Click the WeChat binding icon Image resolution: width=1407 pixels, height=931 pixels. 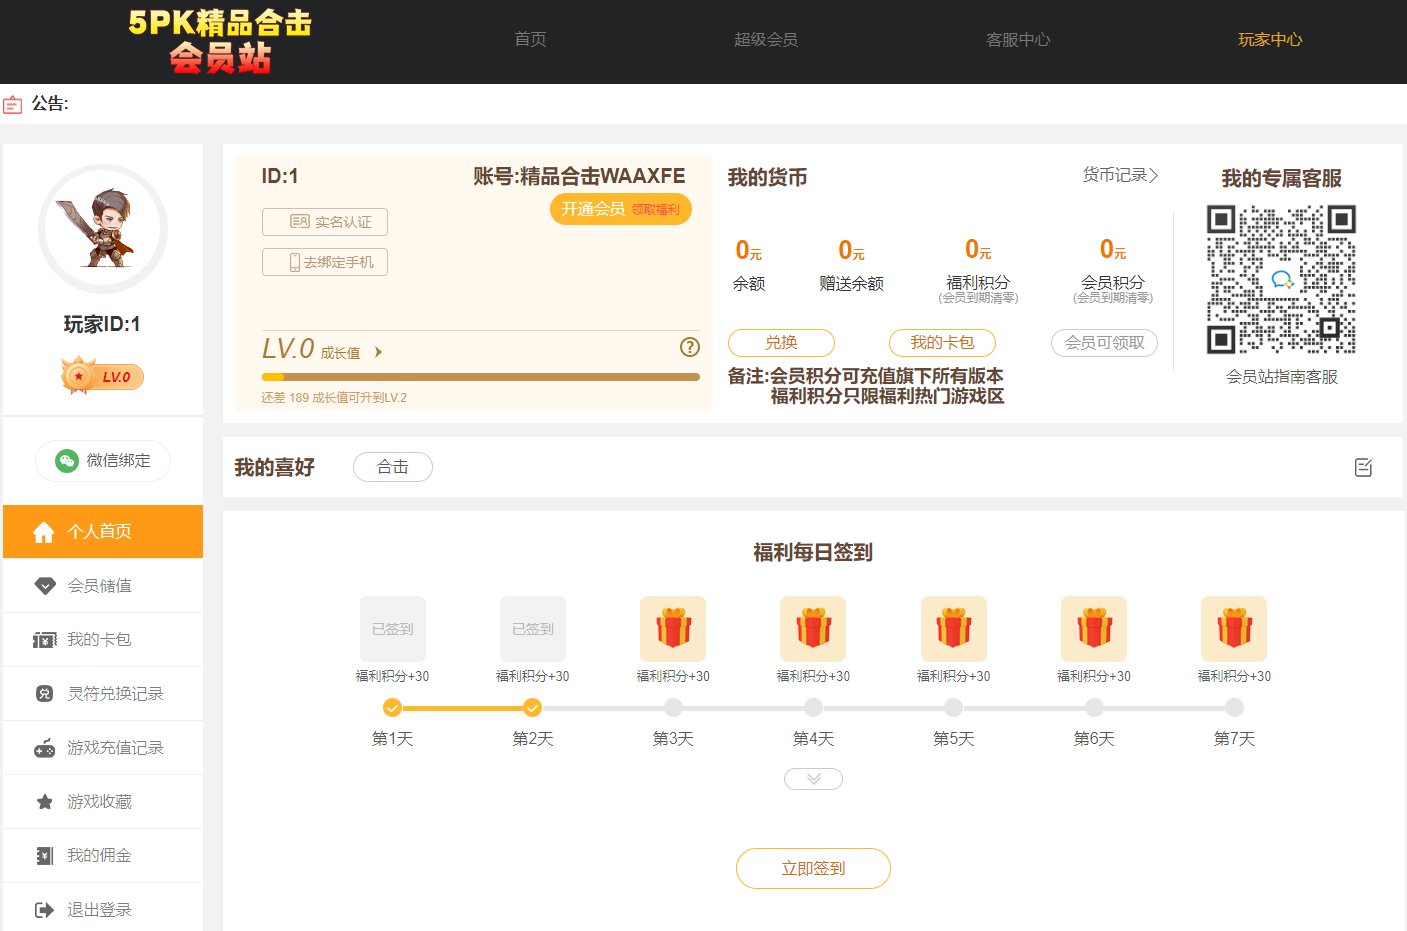tap(67, 461)
